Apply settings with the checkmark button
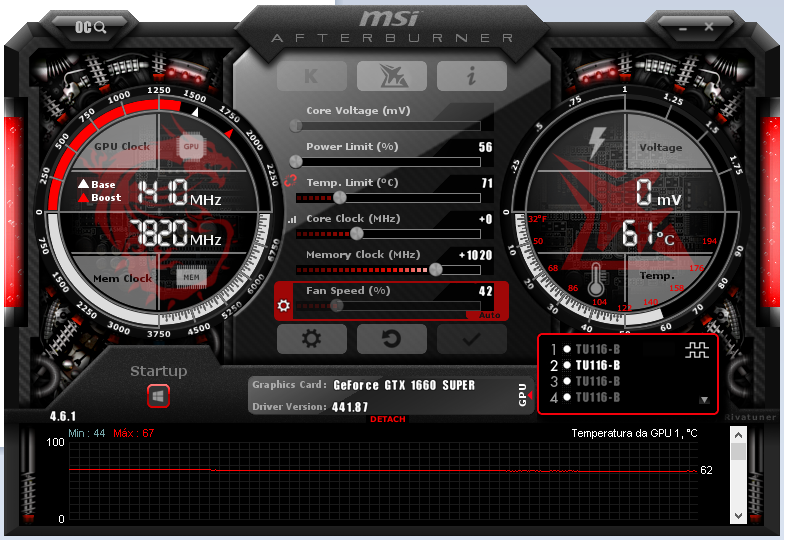The image size is (785, 540). [x=472, y=339]
